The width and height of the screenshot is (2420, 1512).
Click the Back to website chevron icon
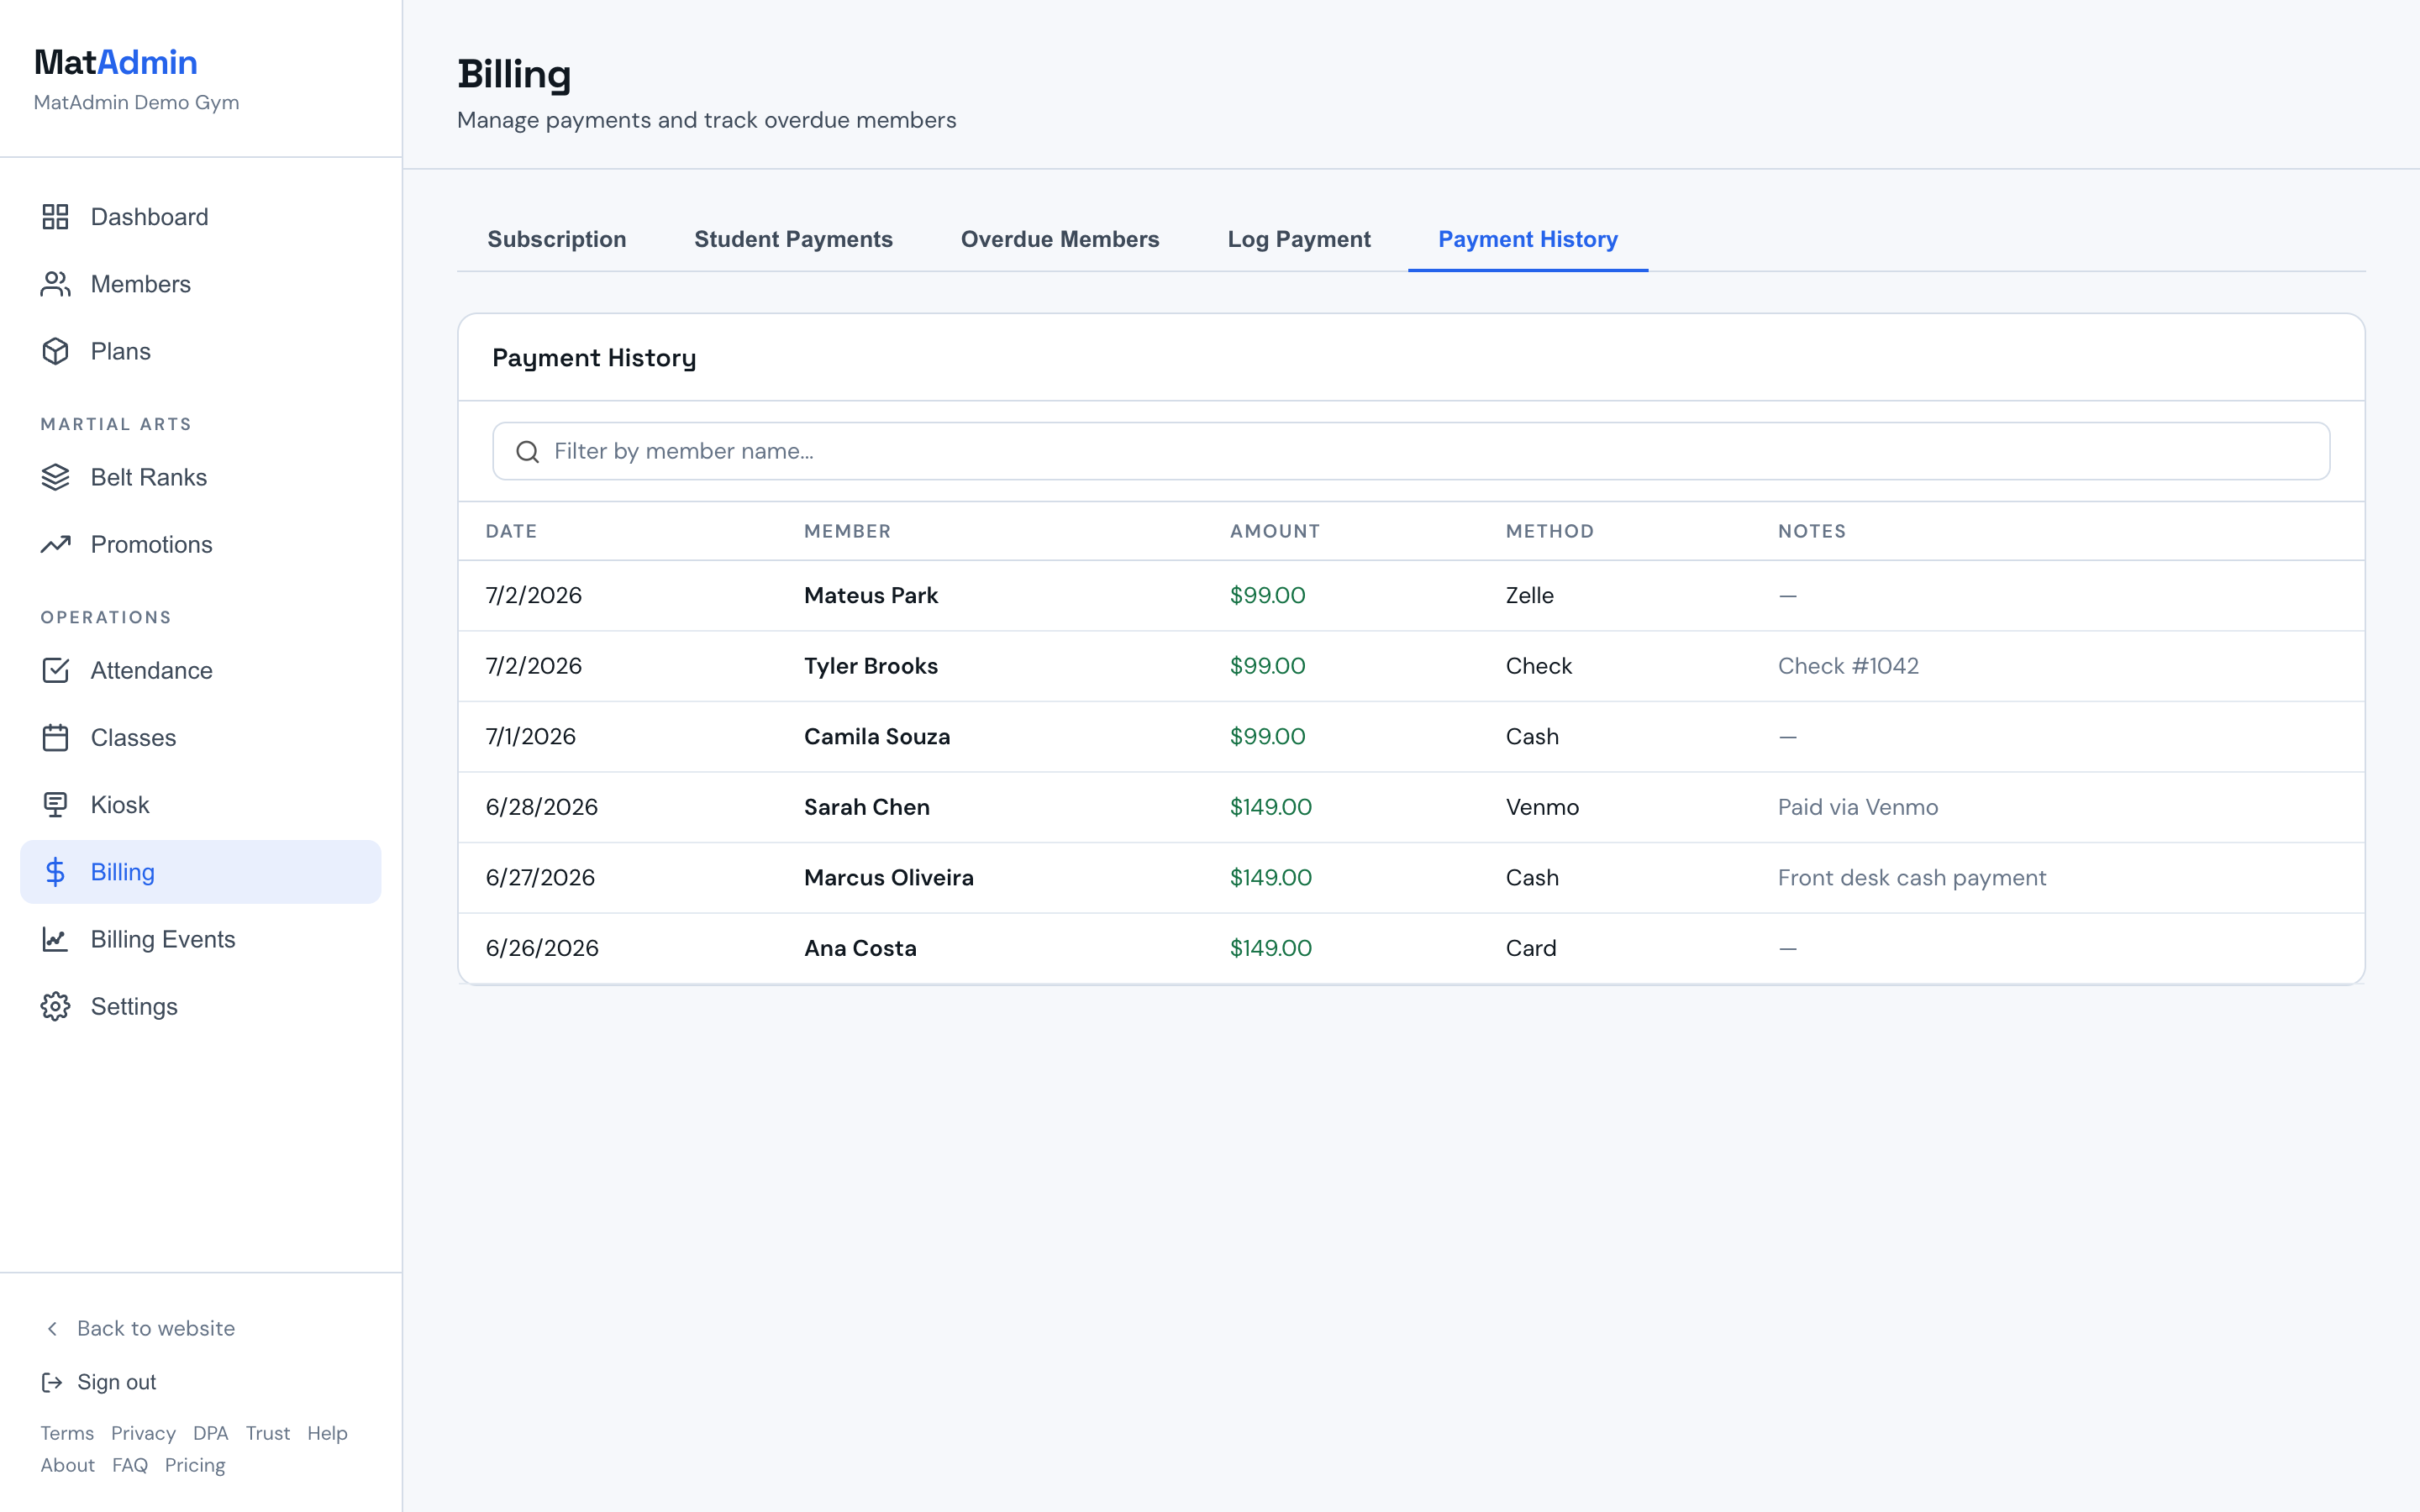coord(52,1328)
